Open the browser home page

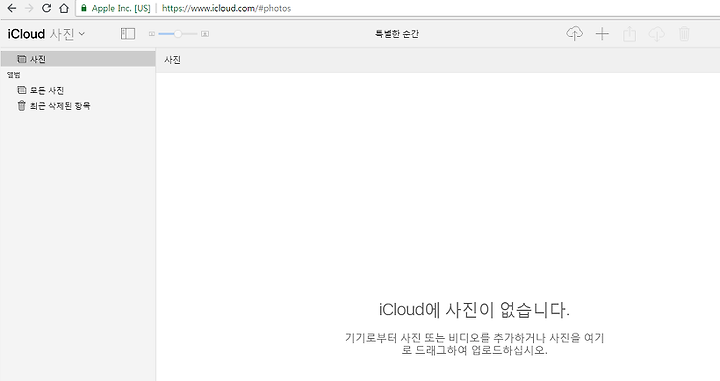(x=64, y=8)
